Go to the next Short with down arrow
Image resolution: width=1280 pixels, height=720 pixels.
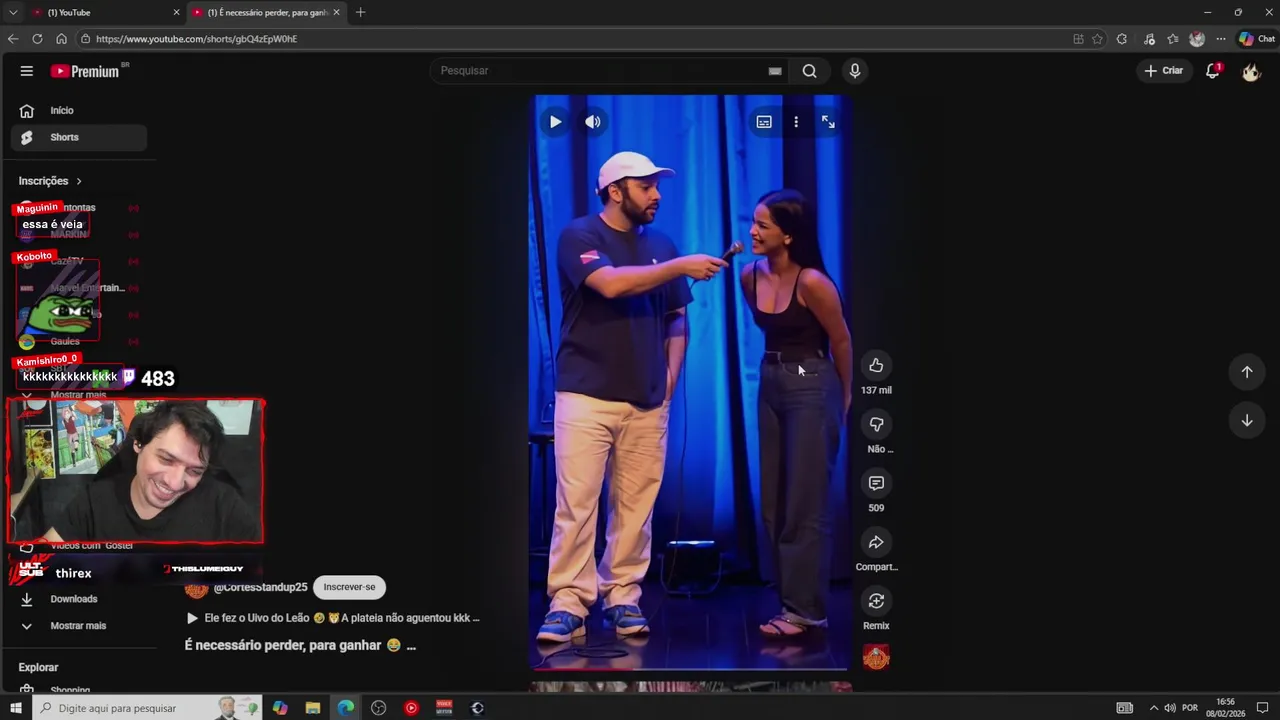1247,420
